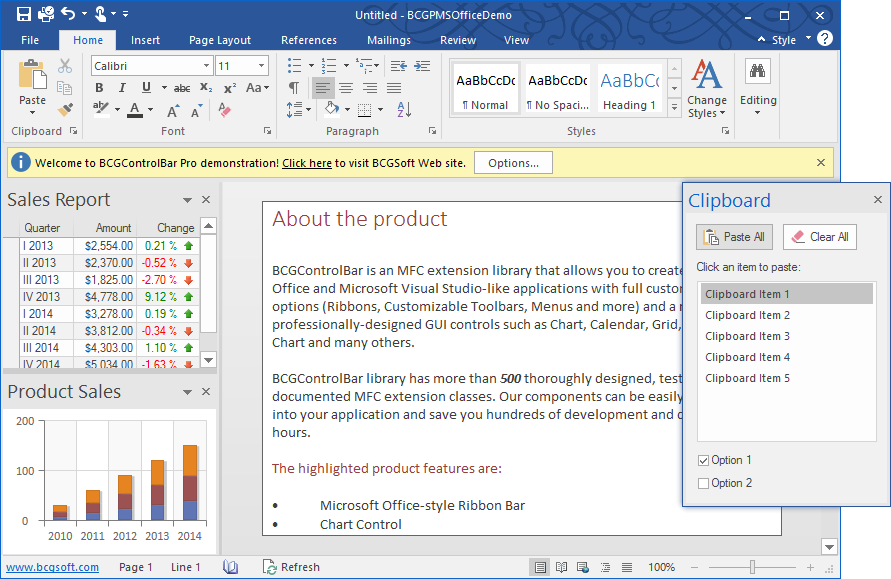Open the font color dropdown arrow
The height and width of the screenshot is (579, 891).
tap(151, 109)
